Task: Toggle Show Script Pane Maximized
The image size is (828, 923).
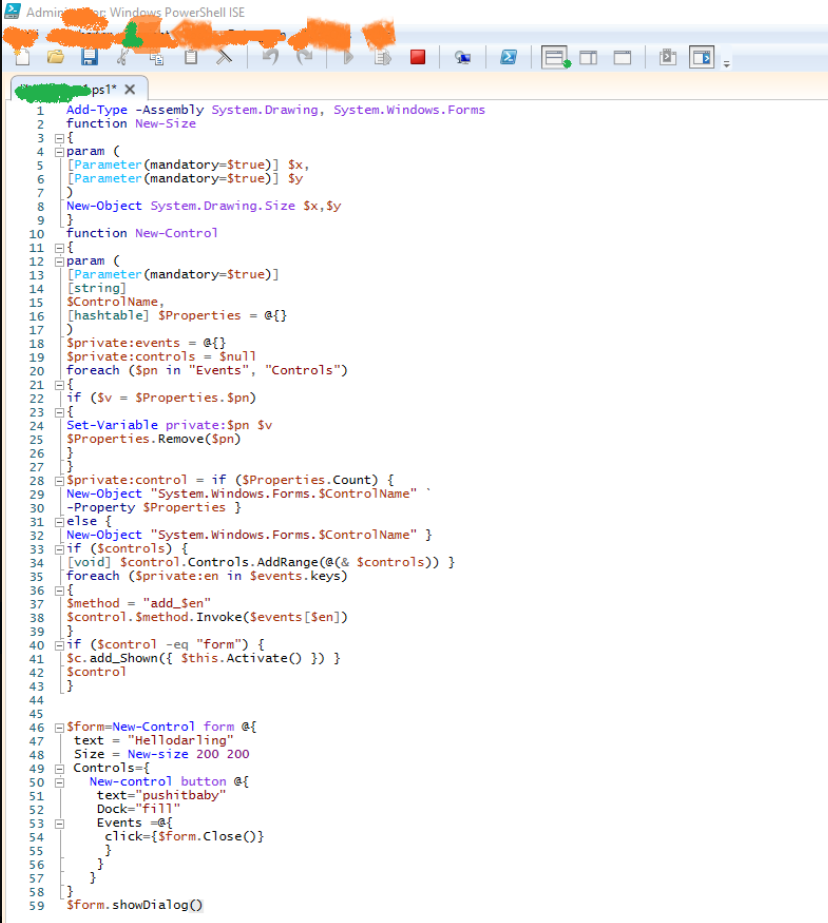Action: click(x=624, y=57)
